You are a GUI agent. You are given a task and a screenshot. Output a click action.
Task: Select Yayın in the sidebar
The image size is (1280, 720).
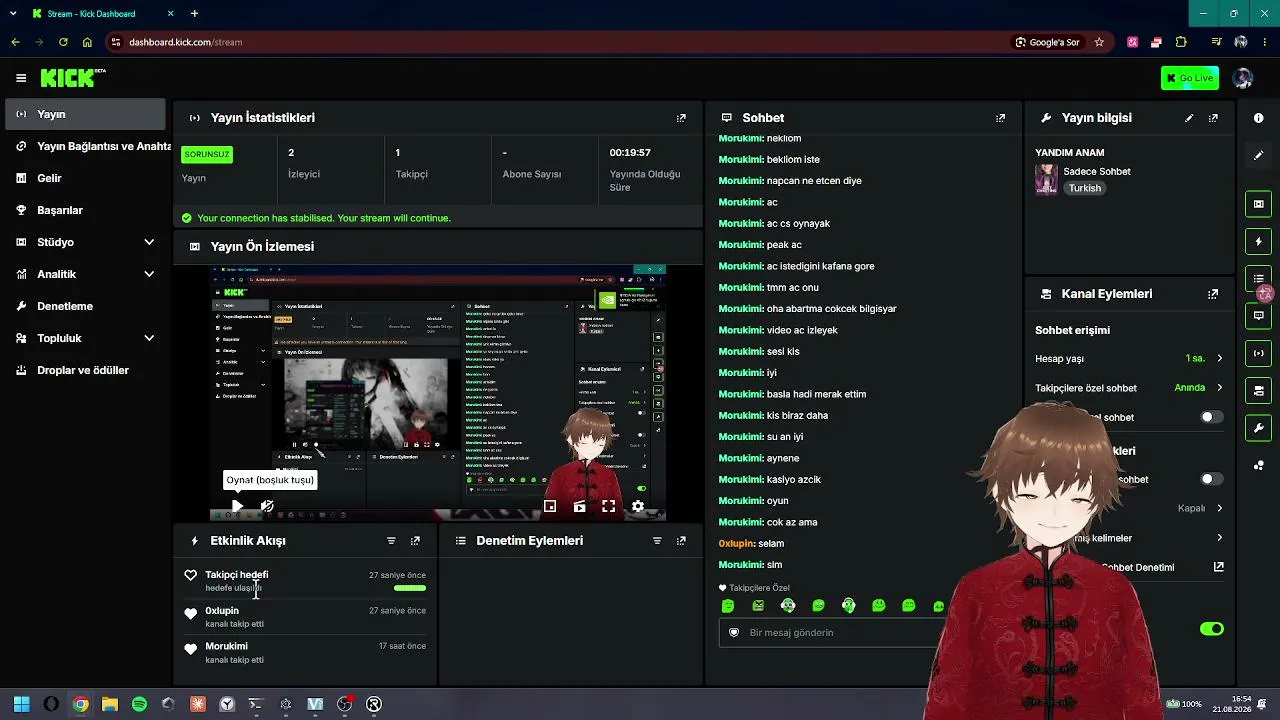tap(86, 114)
